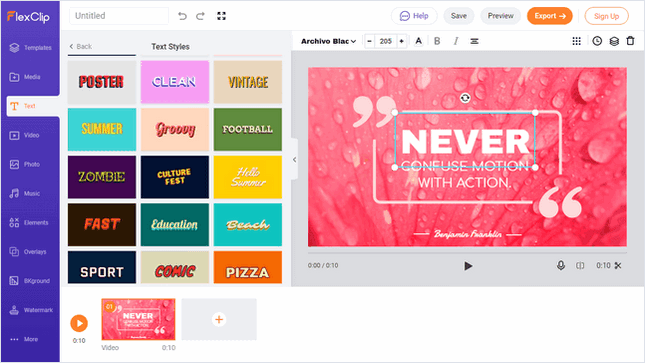
Task: Click the rotate handle above NEVER text
Action: 465,98
